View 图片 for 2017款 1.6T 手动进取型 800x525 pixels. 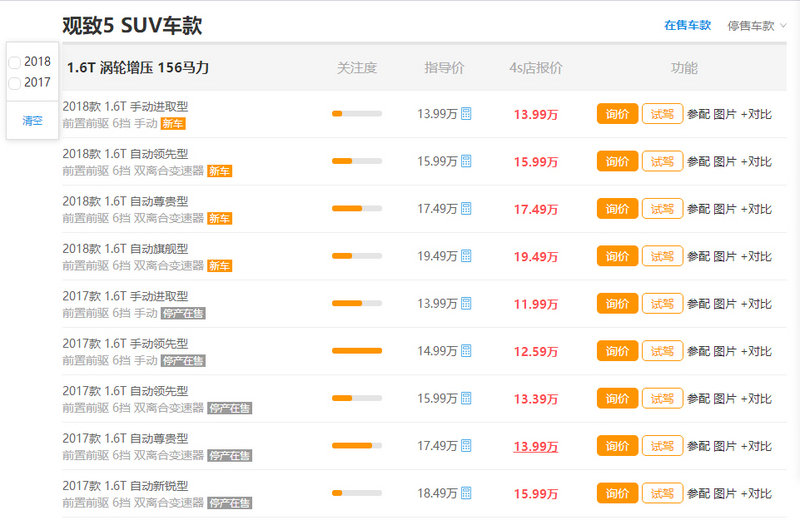[x=725, y=304]
